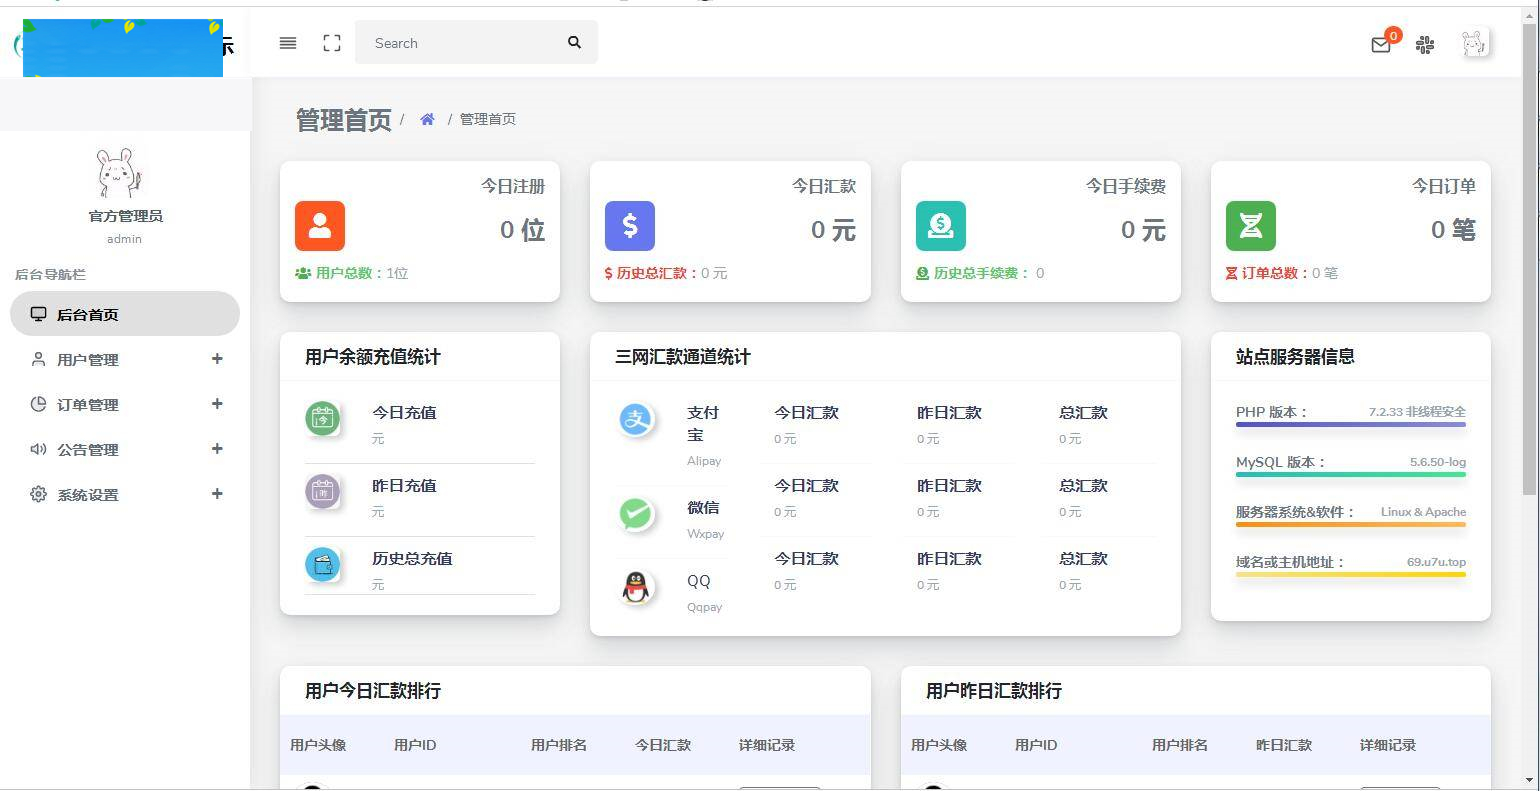Select the QQ (Qqpay) penguin icon
Viewport: 1540px width, 791px height.
(x=635, y=586)
